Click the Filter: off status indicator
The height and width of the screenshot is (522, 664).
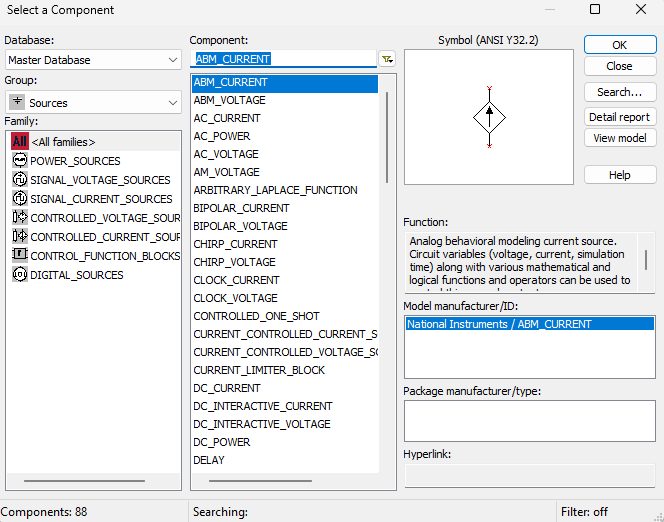click(x=584, y=512)
